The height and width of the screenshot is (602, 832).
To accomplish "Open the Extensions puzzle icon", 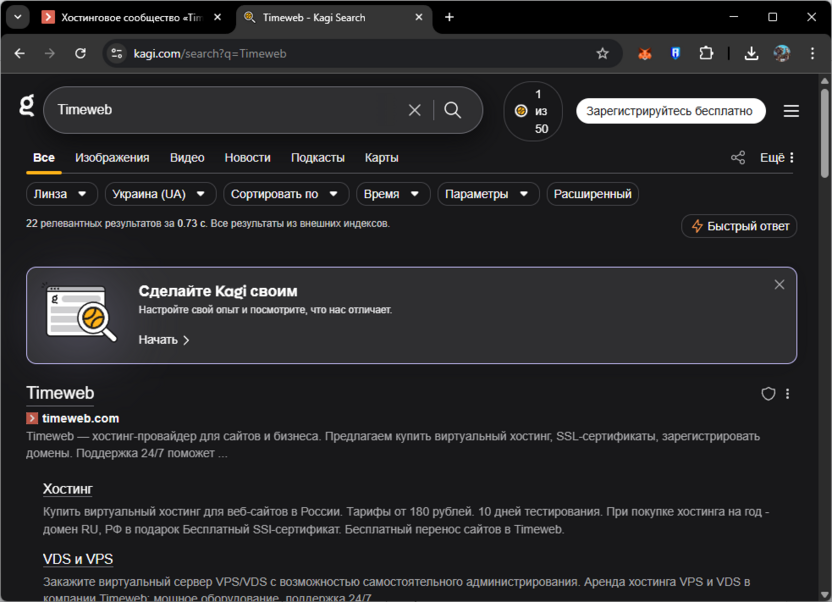I will click(706, 54).
